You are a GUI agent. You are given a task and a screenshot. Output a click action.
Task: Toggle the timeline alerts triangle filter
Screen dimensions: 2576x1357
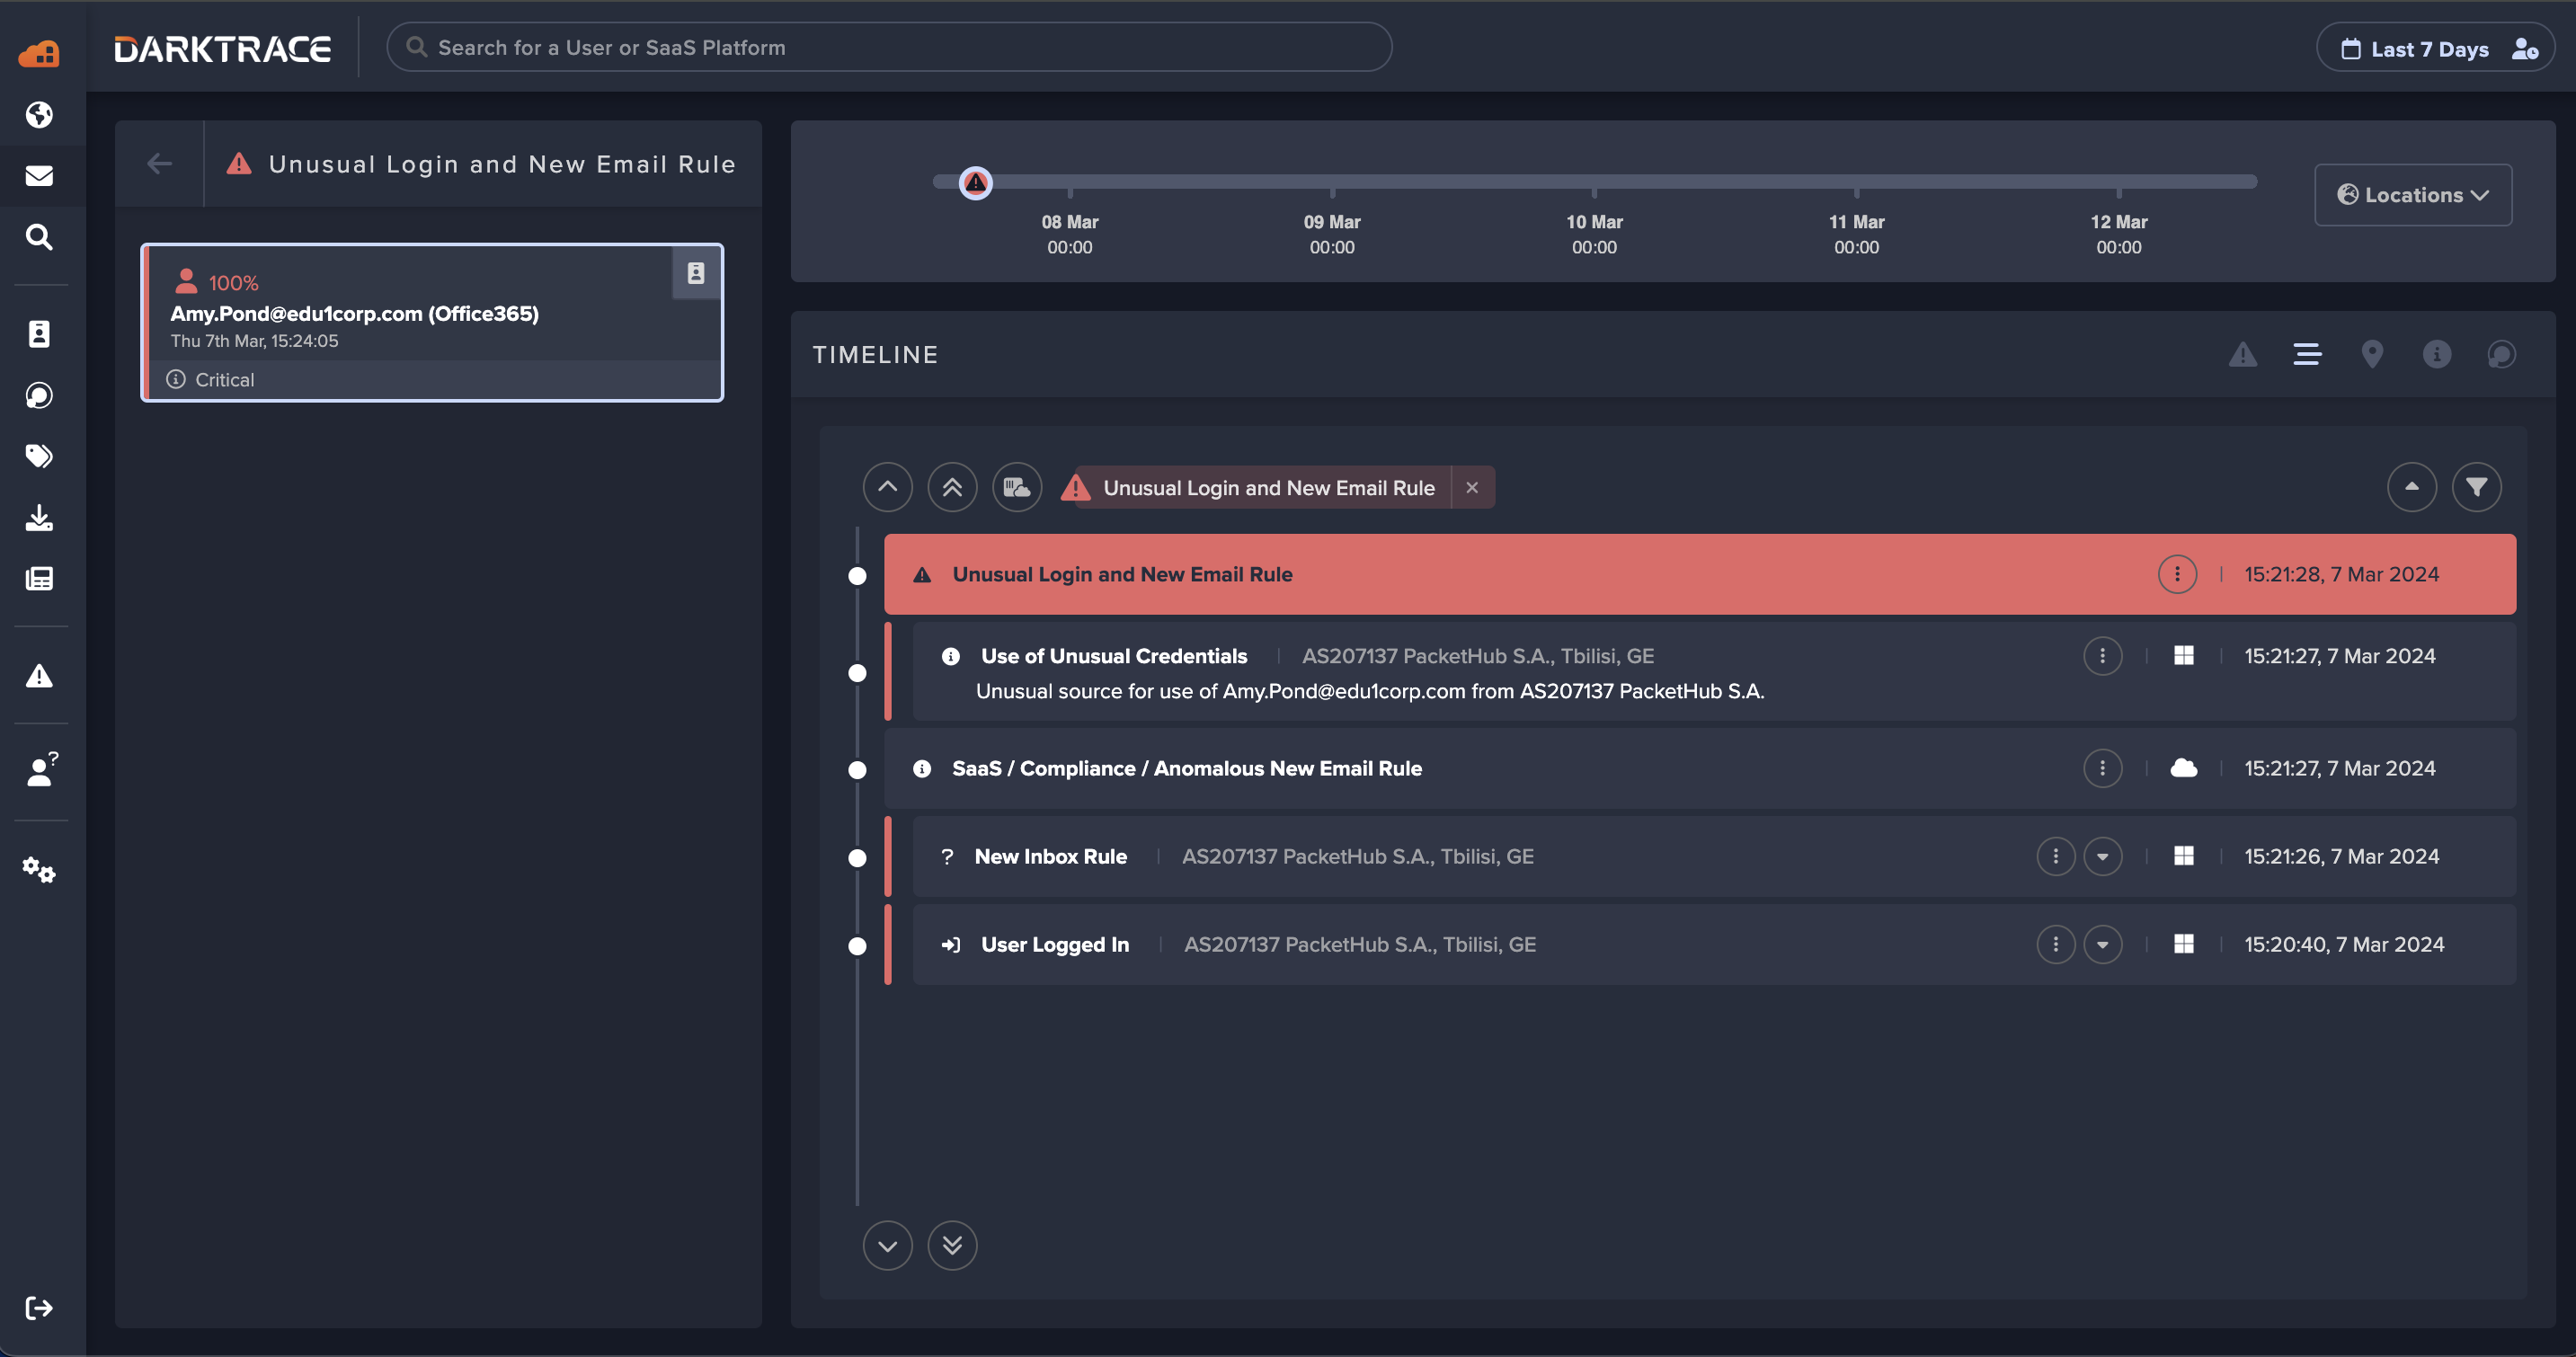[x=2242, y=354]
